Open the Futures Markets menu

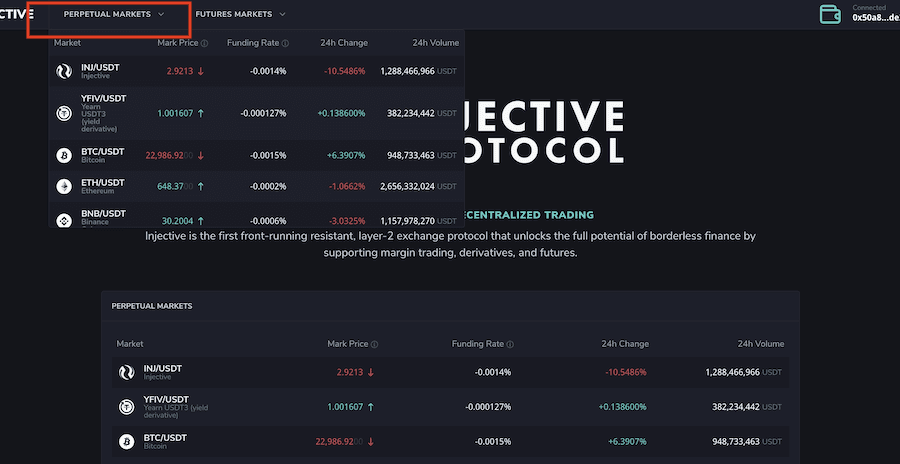point(233,15)
